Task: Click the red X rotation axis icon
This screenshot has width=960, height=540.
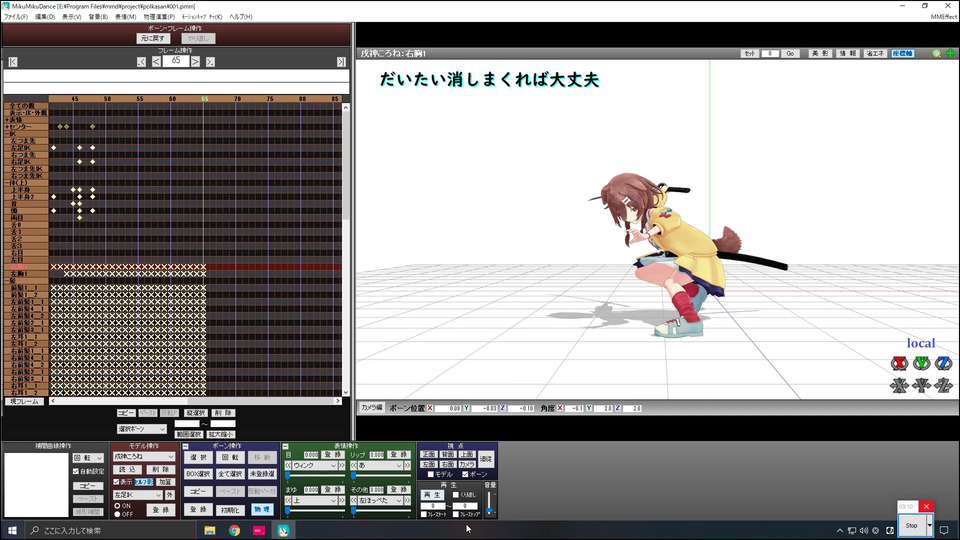Action: (x=899, y=364)
